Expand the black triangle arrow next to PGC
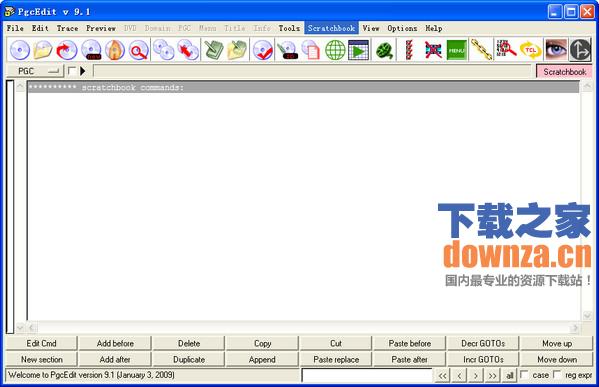 [83, 71]
